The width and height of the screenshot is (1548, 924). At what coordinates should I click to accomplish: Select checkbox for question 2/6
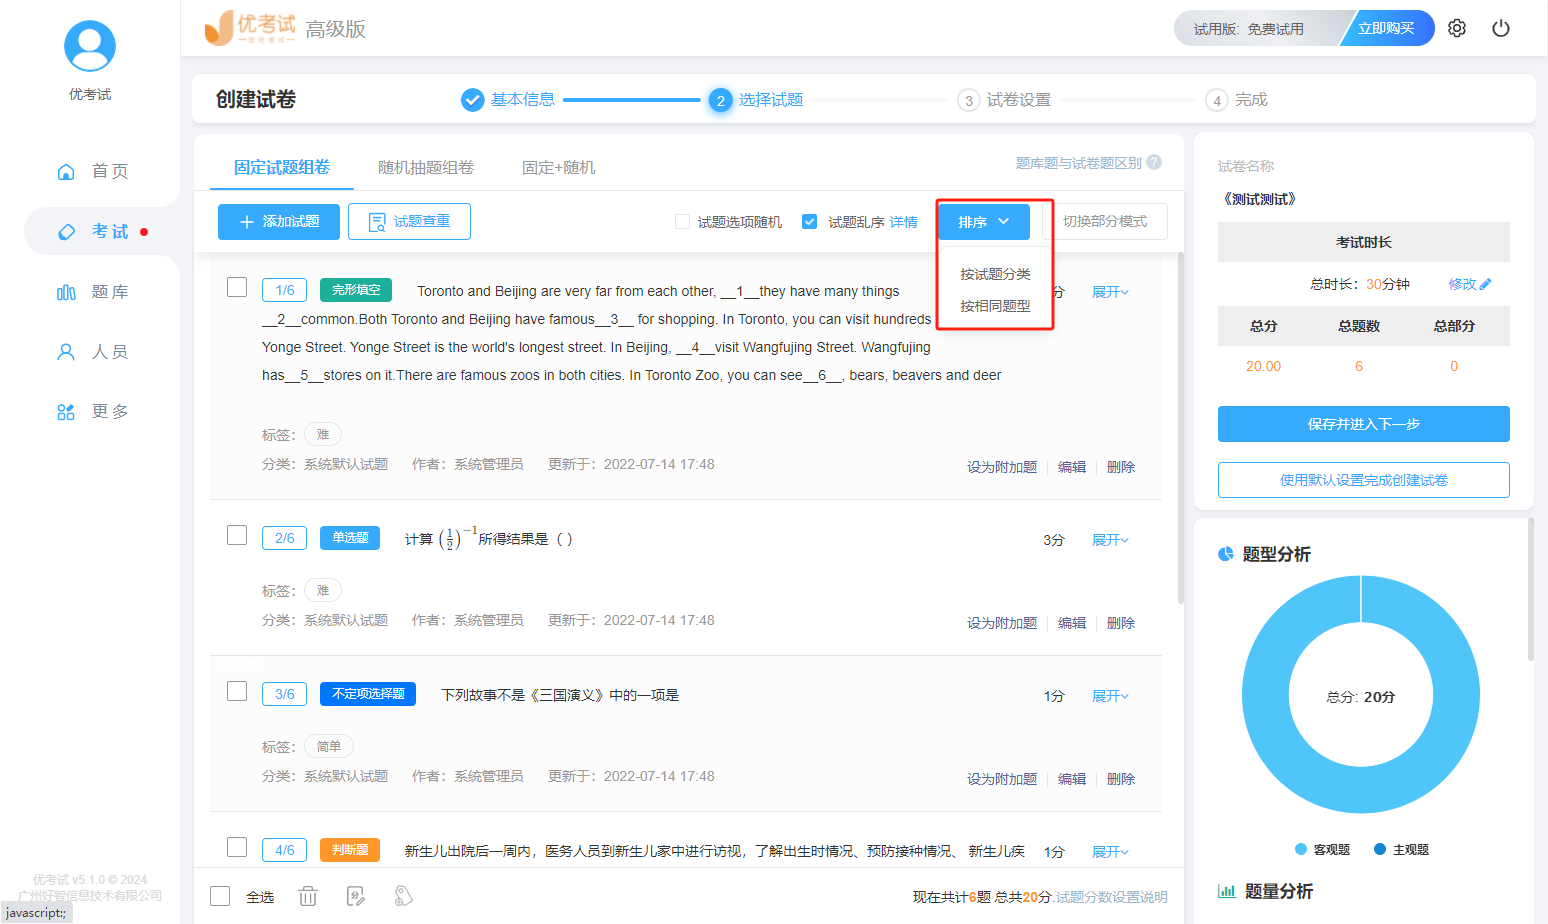point(237,535)
